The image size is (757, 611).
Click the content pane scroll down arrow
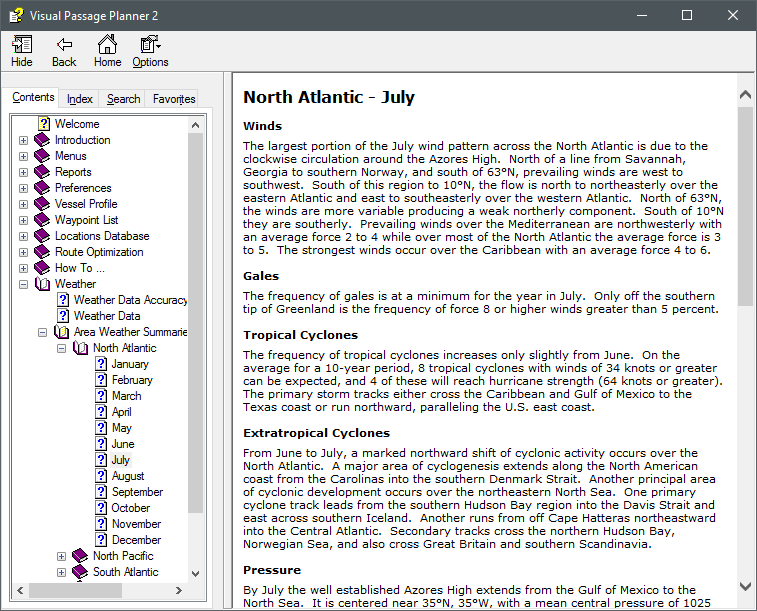(x=745, y=586)
